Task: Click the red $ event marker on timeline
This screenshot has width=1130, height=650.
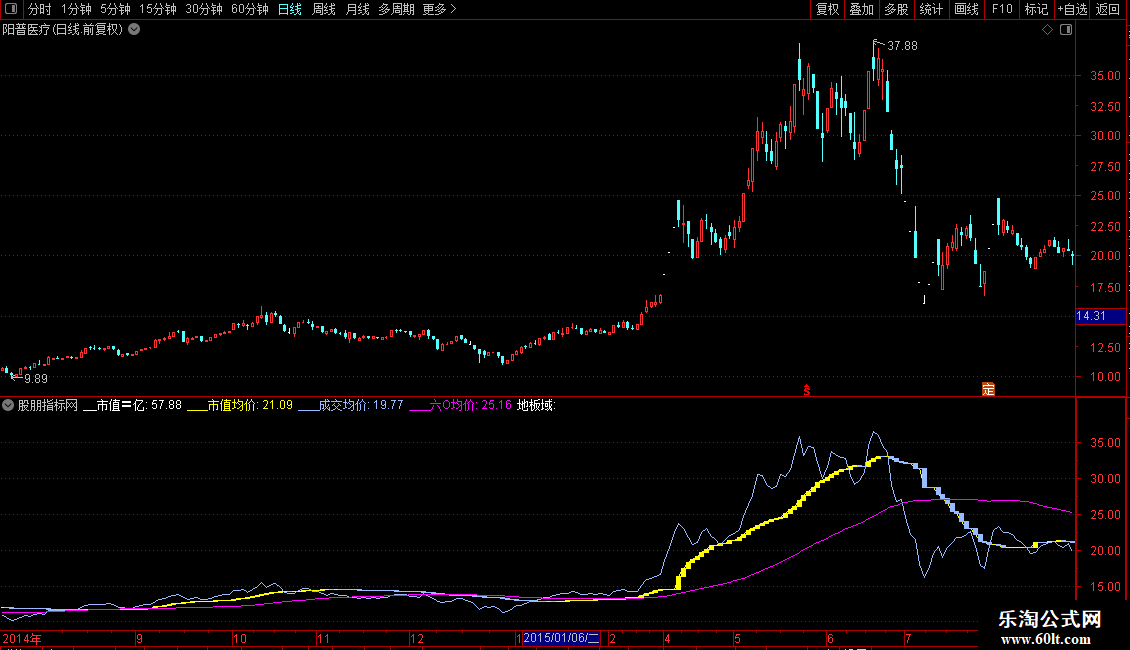Action: pos(807,390)
